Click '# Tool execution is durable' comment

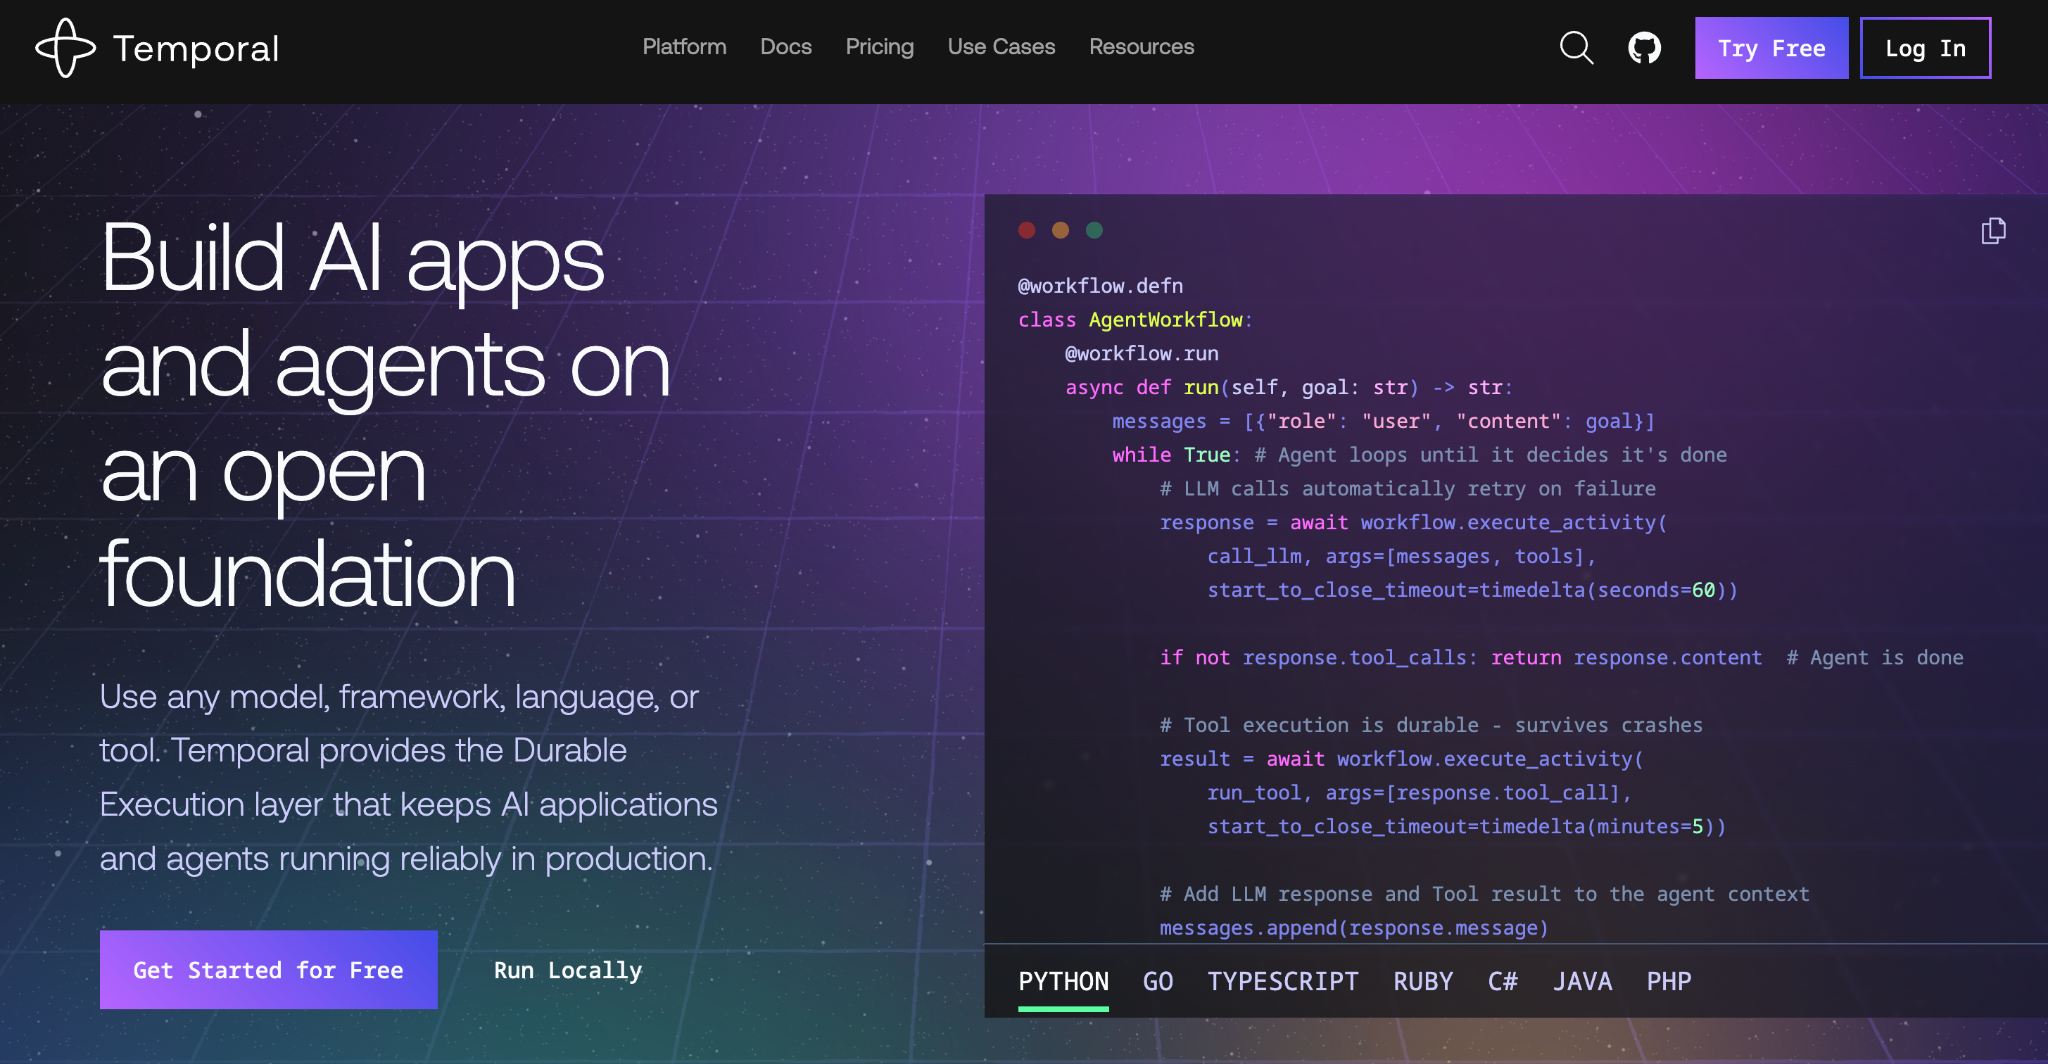(1431, 725)
